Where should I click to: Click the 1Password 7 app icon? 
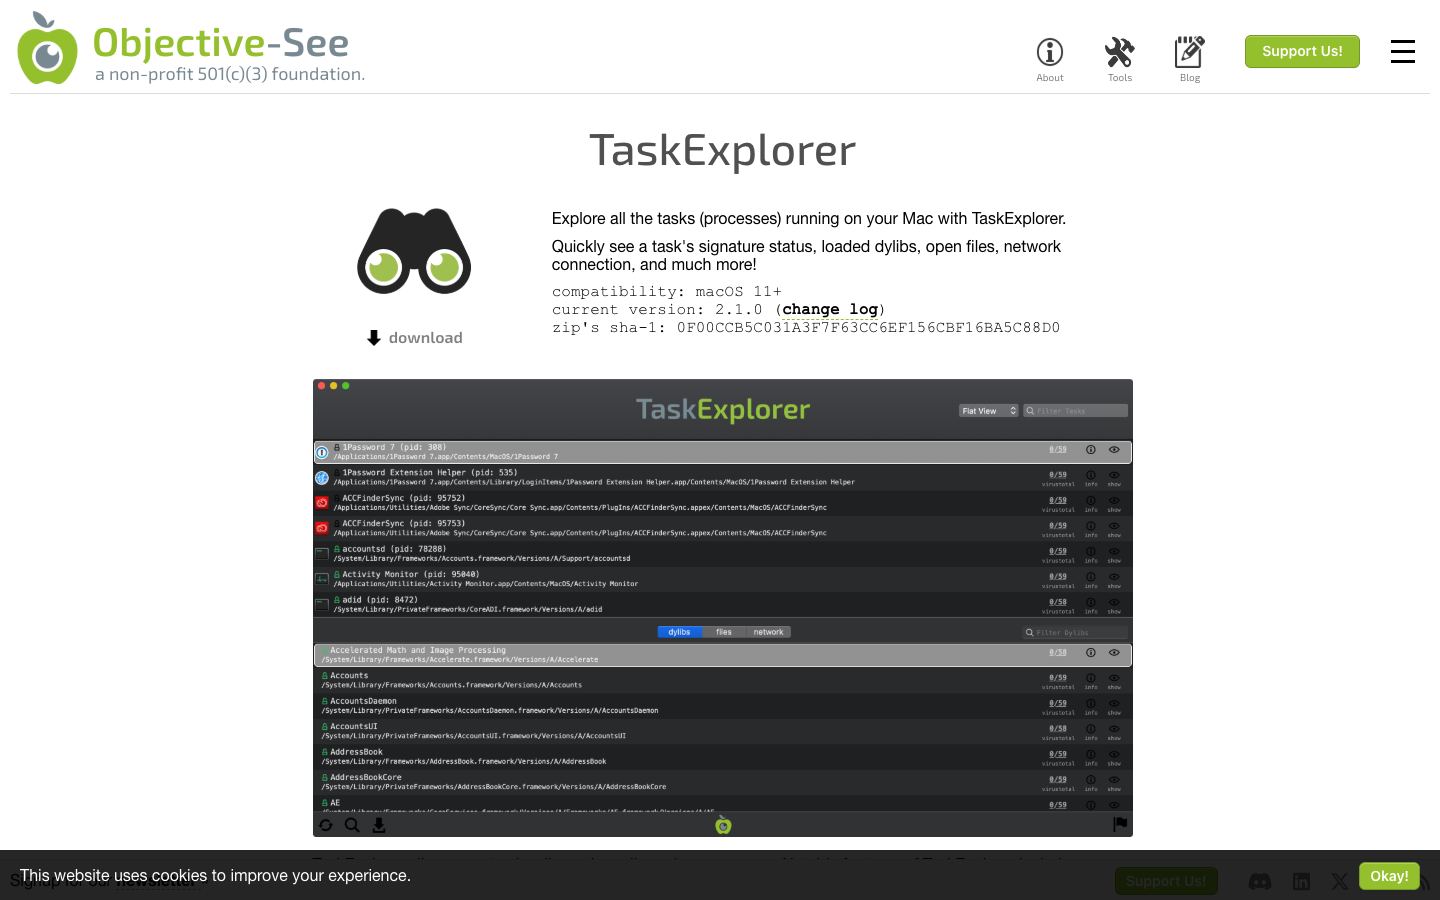pos(322,452)
